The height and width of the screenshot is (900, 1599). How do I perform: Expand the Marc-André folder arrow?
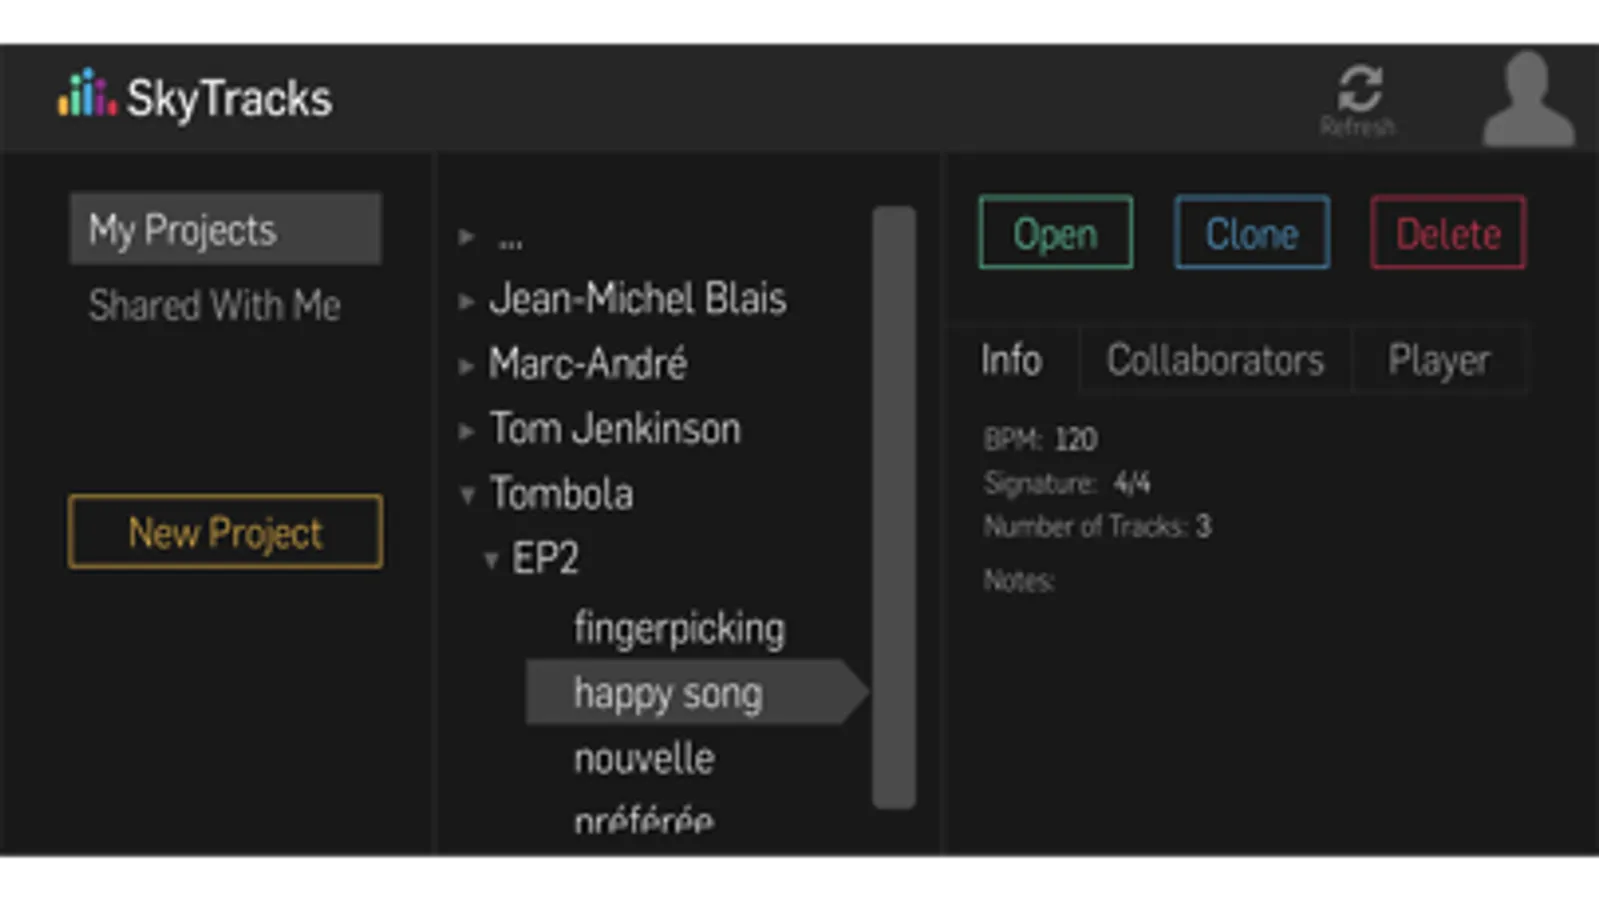tap(466, 366)
